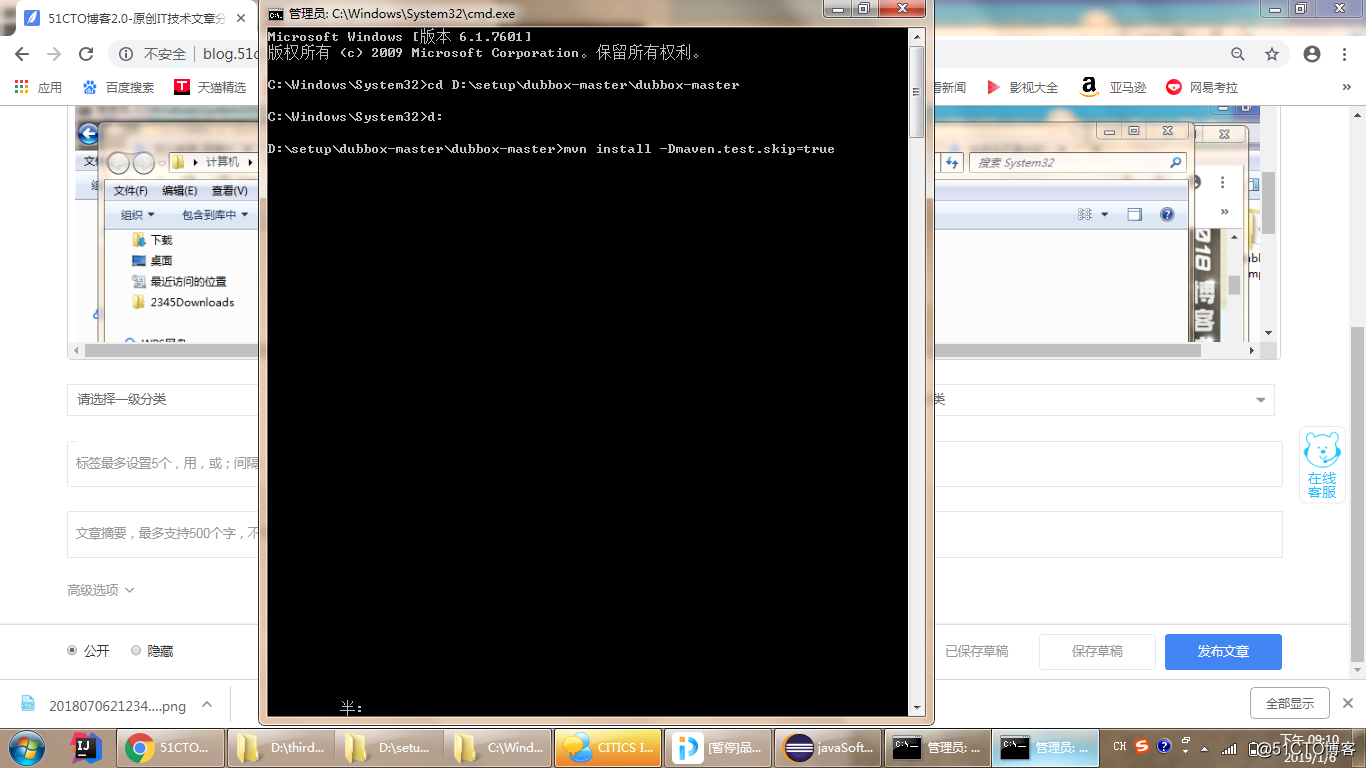Close the 51CTO博客2.0 browser tab
This screenshot has height=768, width=1366.
pyautogui.click(x=240, y=17)
